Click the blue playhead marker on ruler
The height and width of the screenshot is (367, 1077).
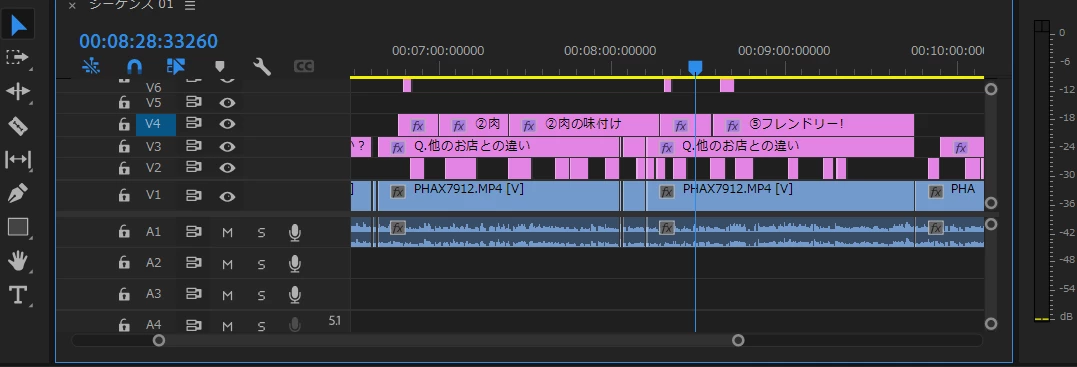click(695, 67)
